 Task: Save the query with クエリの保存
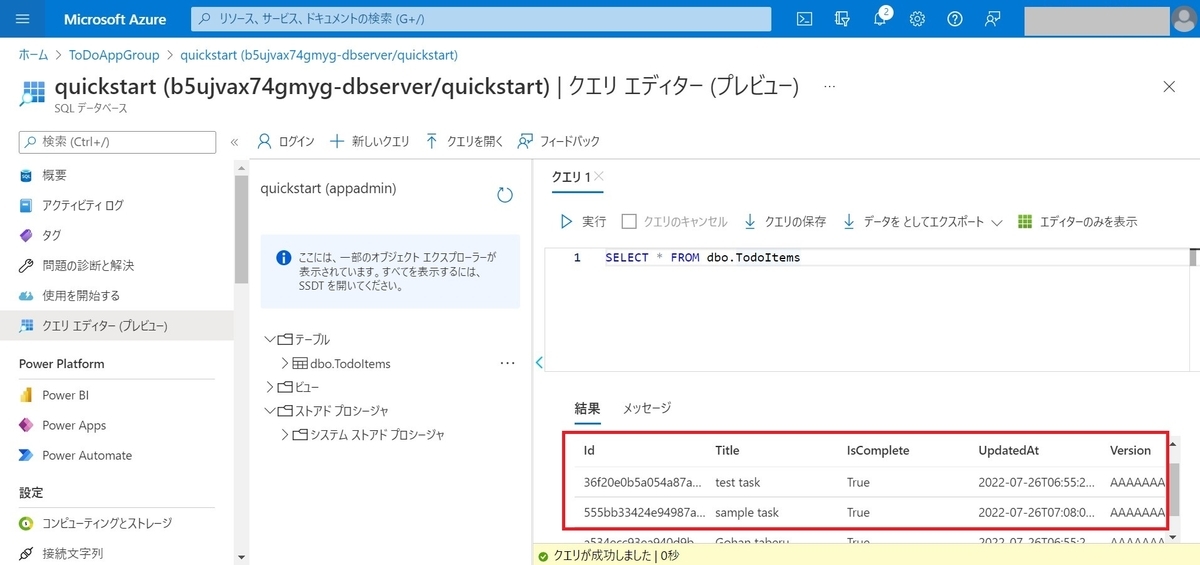[785, 221]
